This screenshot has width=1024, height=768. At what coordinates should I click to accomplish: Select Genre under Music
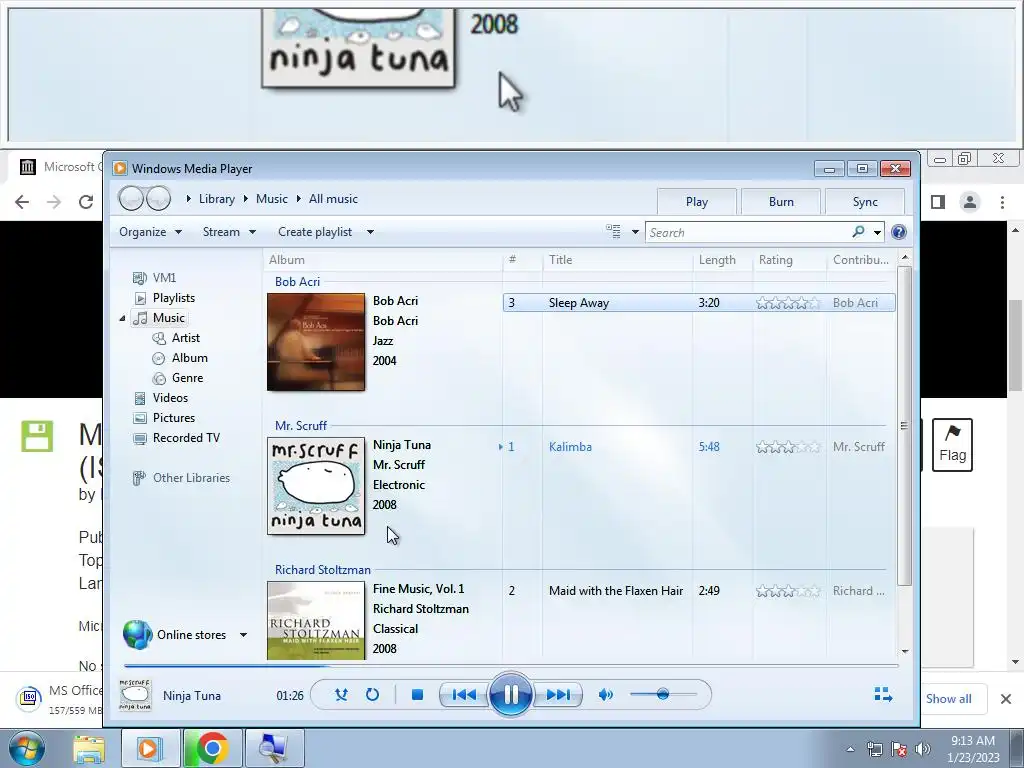coord(187,378)
